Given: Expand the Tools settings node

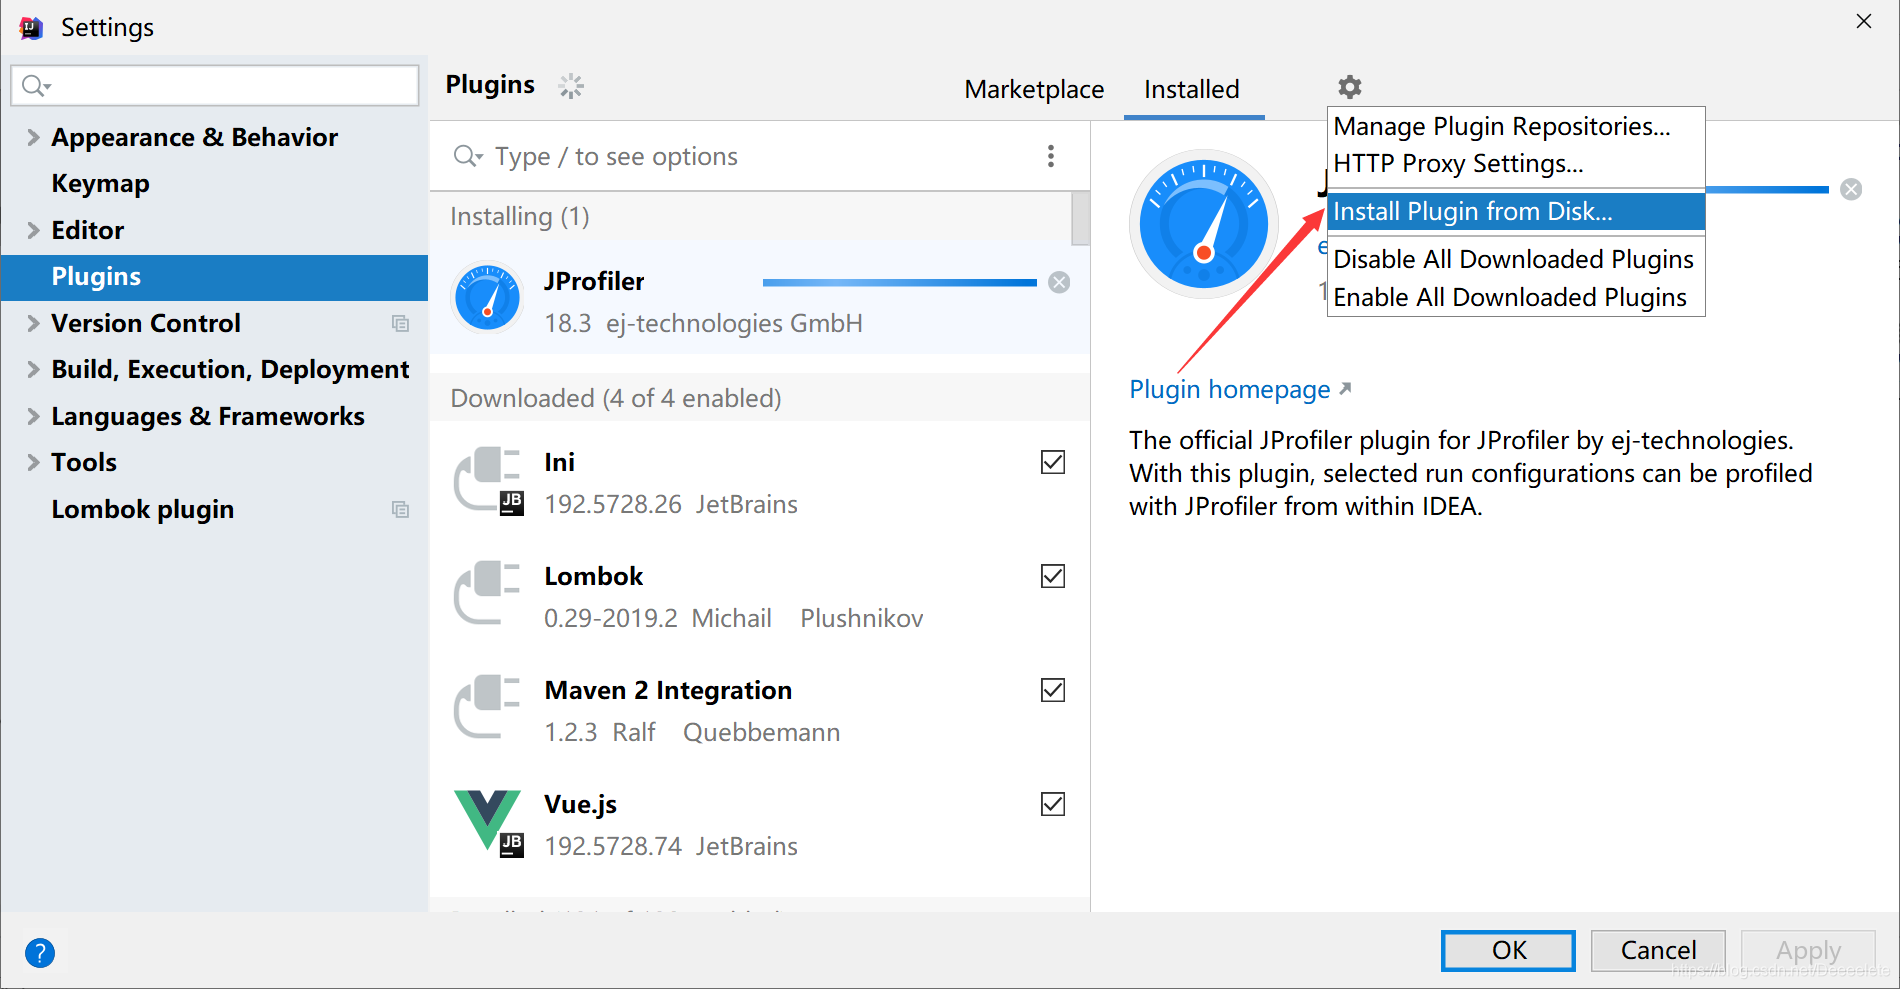Looking at the screenshot, I should tap(33, 462).
